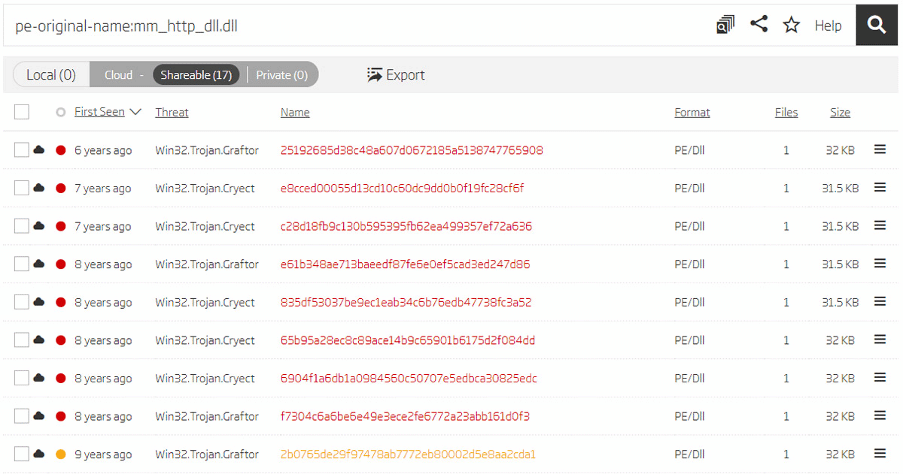This screenshot has height=474, width=904.
Task: Click orange status dot on 2b0765de row
Action: click(61, 454)
